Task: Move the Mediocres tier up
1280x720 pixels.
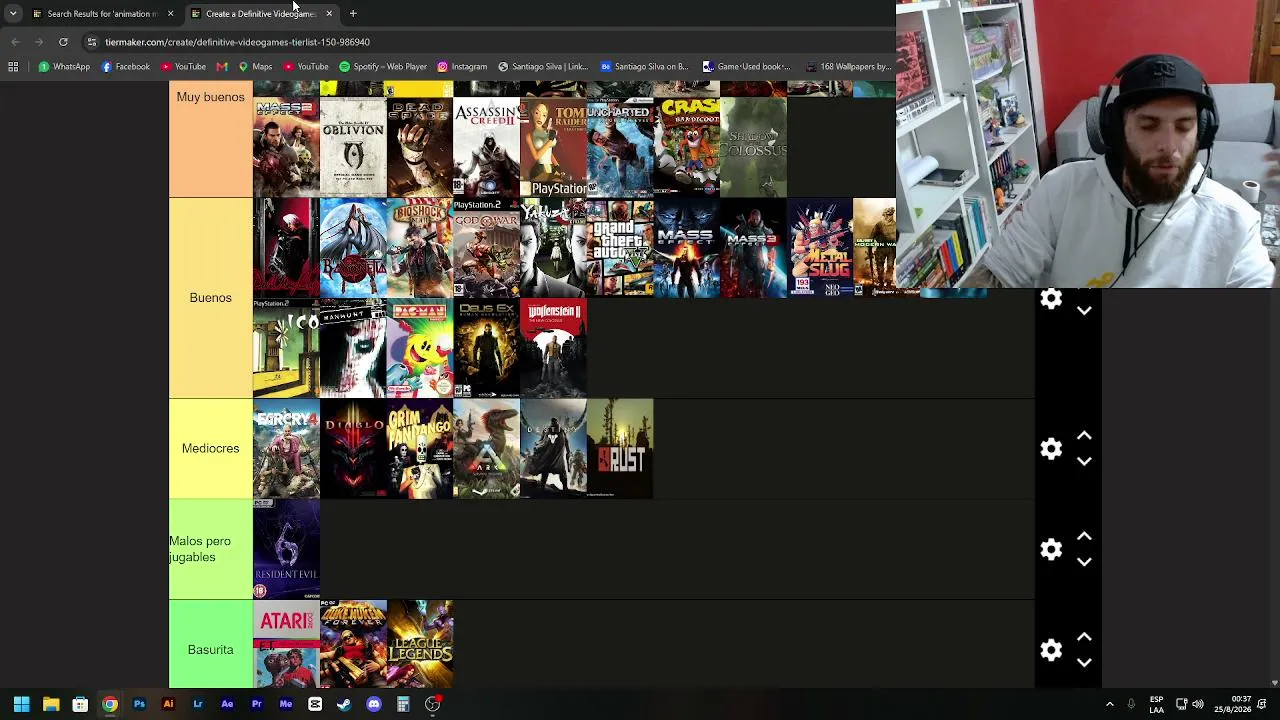Action: [x=1084, y=436]
